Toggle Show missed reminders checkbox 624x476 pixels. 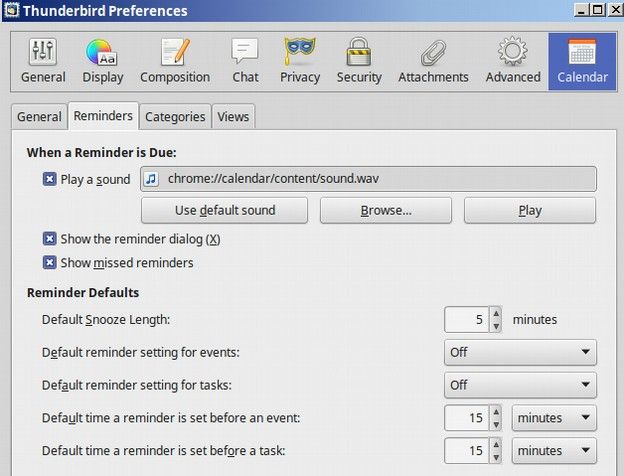[x=49, y=263]
